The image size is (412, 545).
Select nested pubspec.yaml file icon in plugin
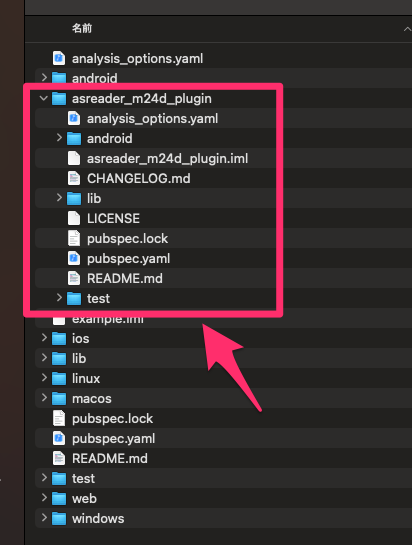[74, 258]
